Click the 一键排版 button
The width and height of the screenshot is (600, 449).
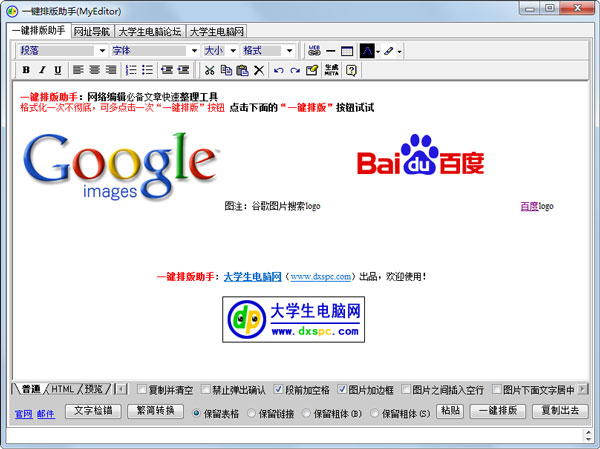[x=498, y=411]
